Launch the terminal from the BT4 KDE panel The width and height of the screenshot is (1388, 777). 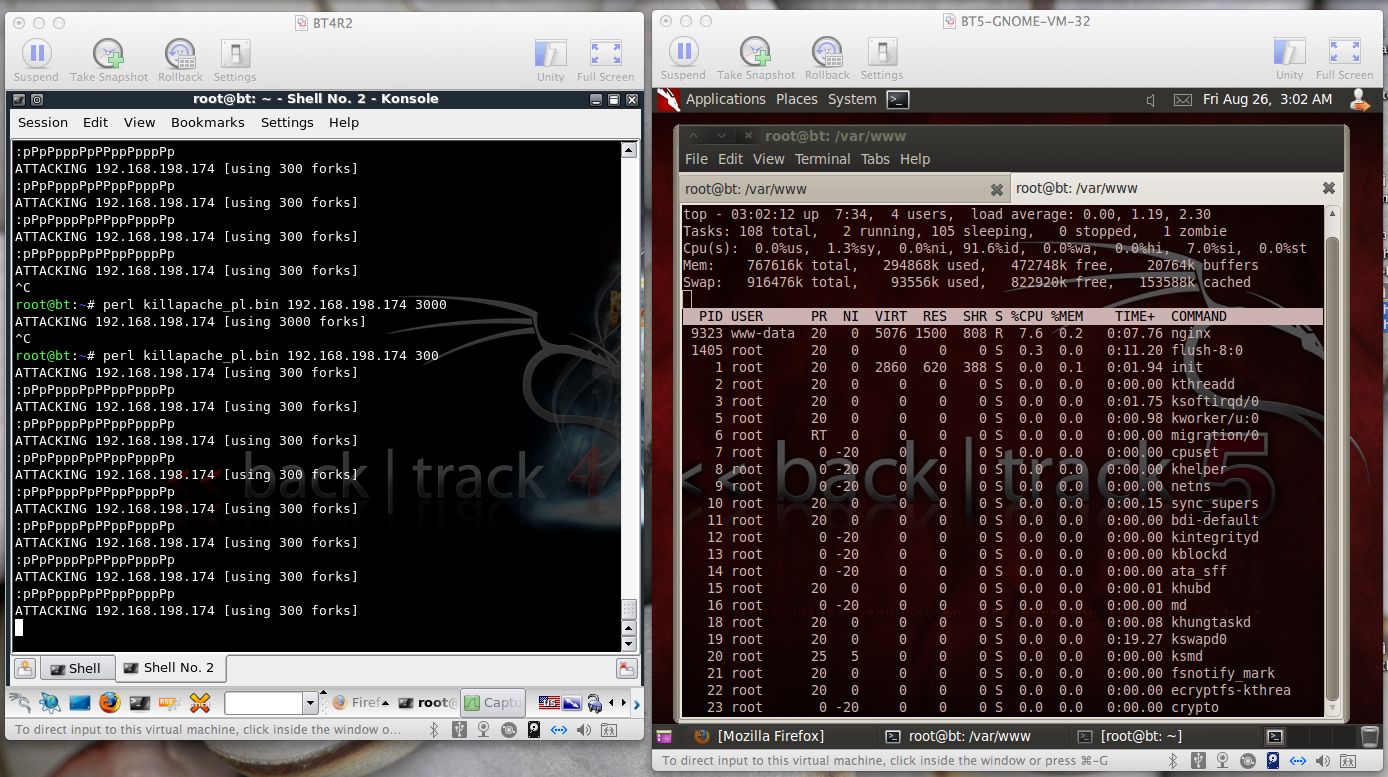(x=140, y=702)
